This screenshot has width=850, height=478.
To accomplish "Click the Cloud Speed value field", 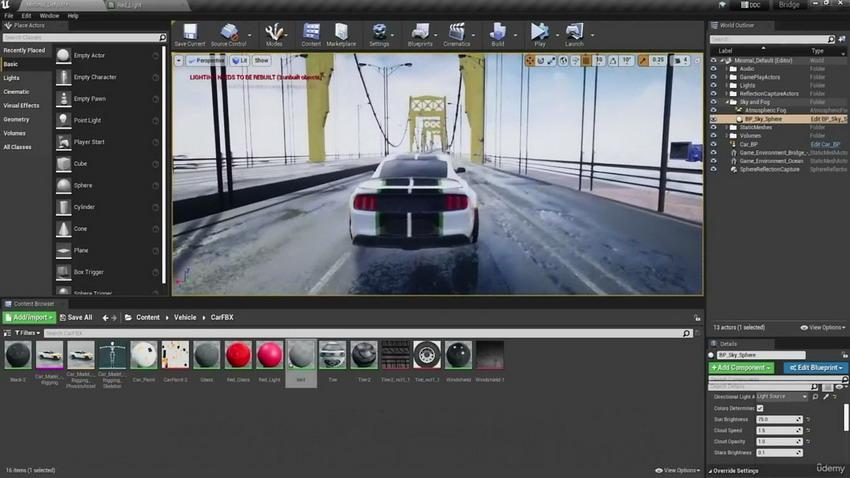I will [778, 430].
